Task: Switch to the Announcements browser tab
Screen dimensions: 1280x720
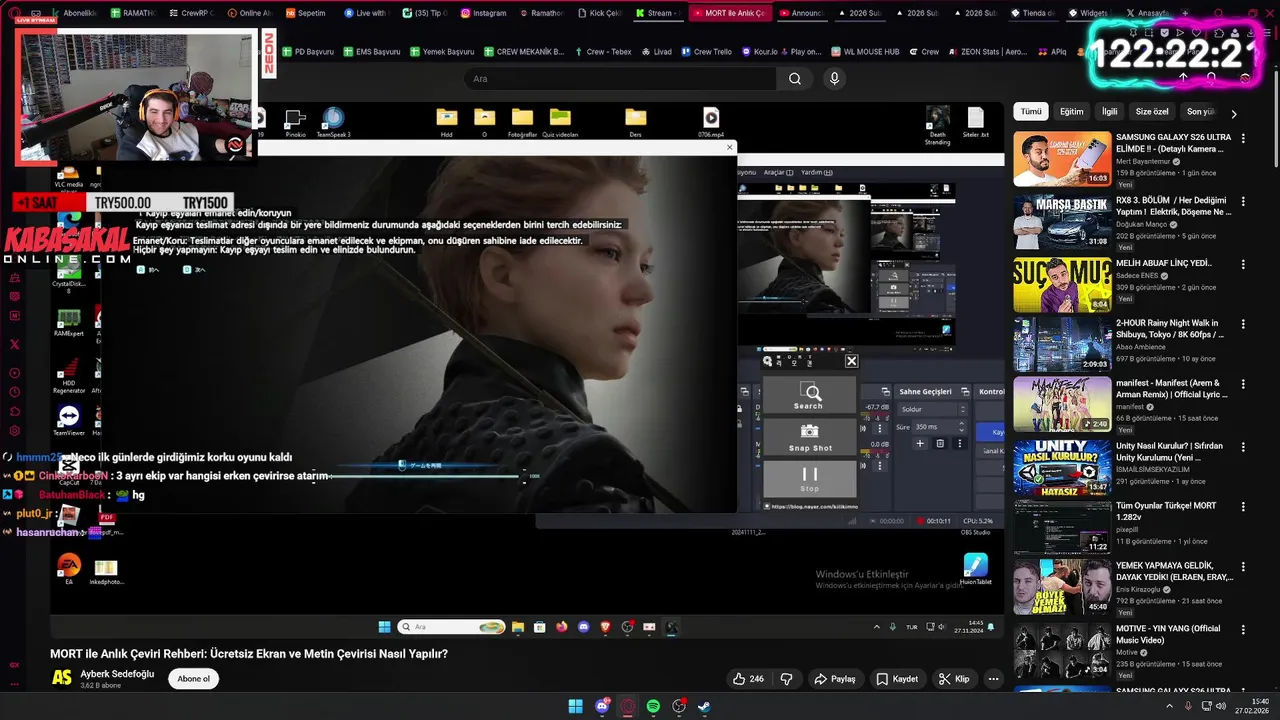Action: pos(800,13)
